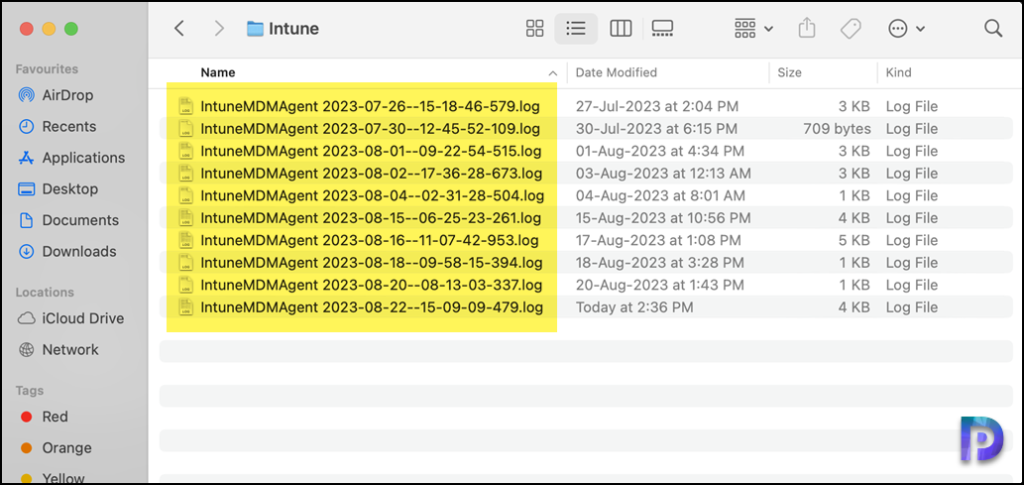Screen dimensions: 1024x485
Task: Click the Favourites sidebar section heading
Action: coord(47,69)
